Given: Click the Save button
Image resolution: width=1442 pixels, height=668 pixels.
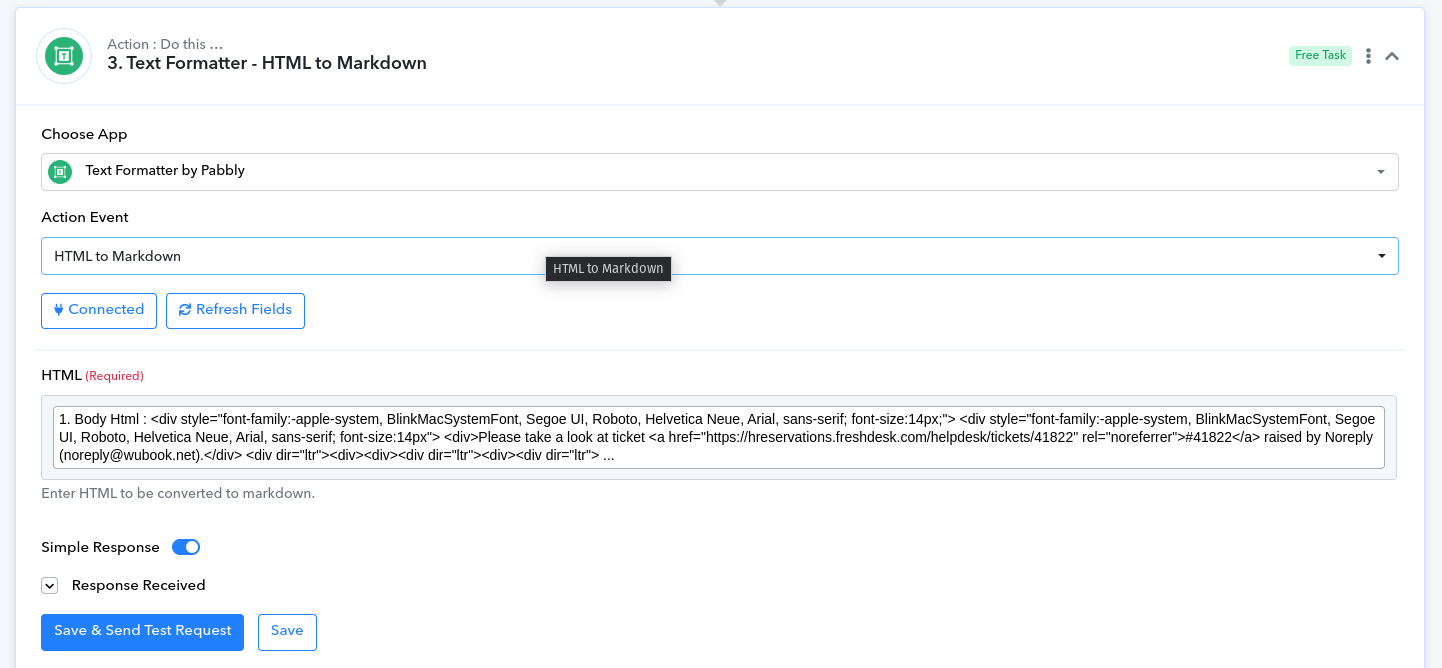Looking at the screenshot, I should click(287, 632).
